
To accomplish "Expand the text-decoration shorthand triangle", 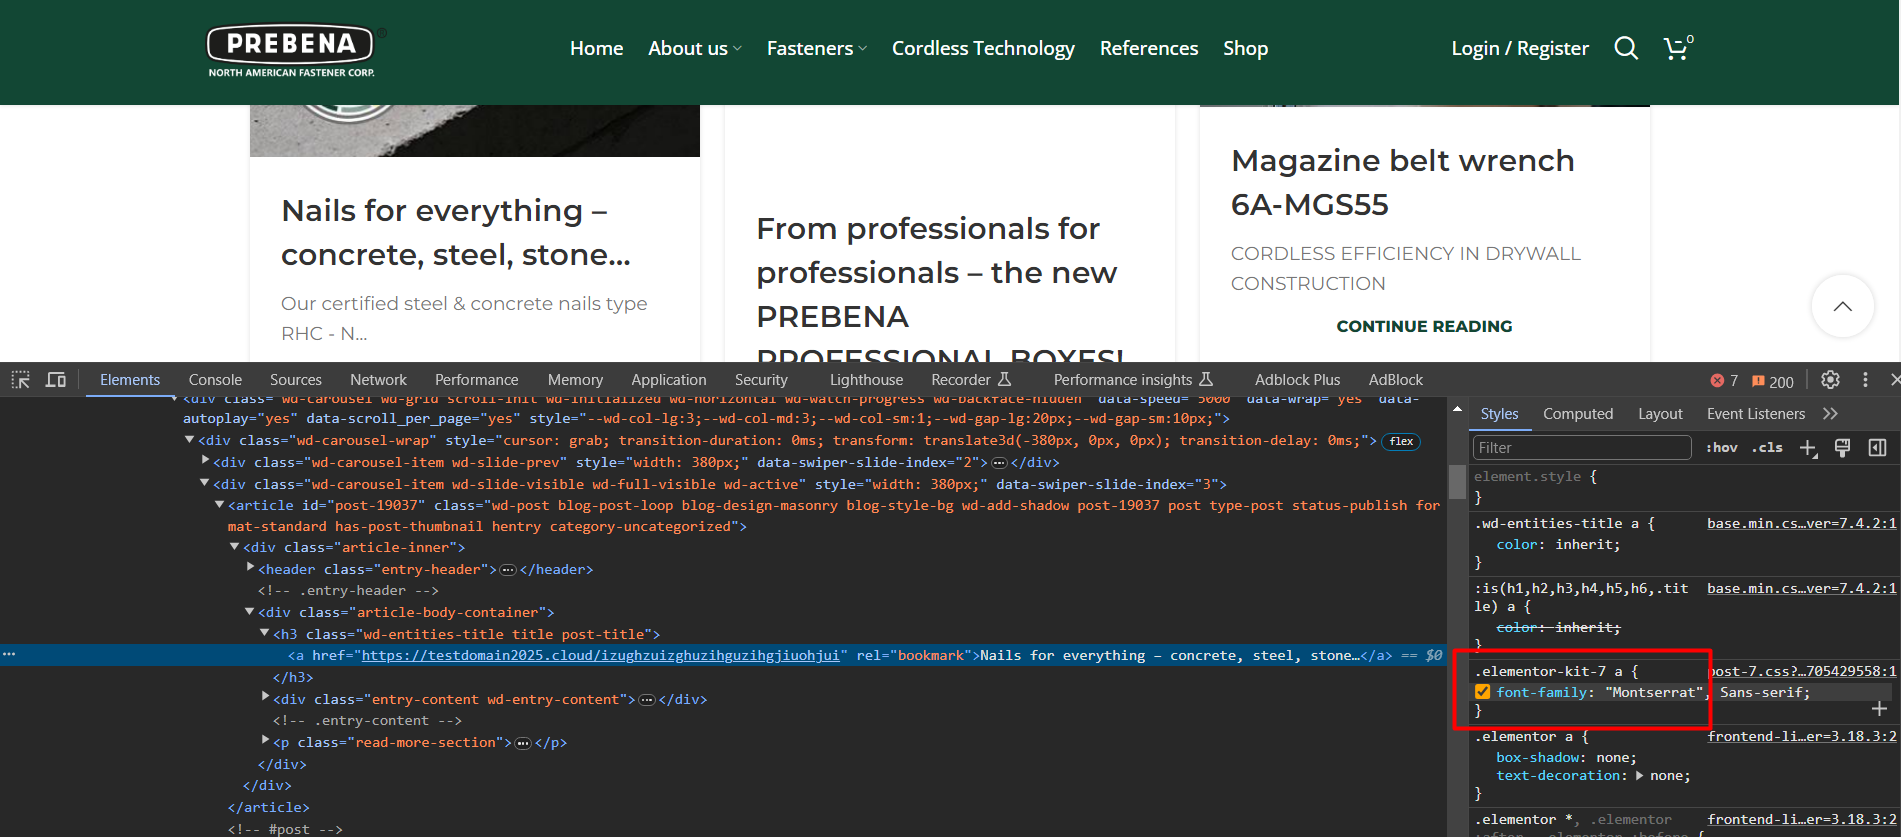I will pyautogui.click(x=1639, y=775).
